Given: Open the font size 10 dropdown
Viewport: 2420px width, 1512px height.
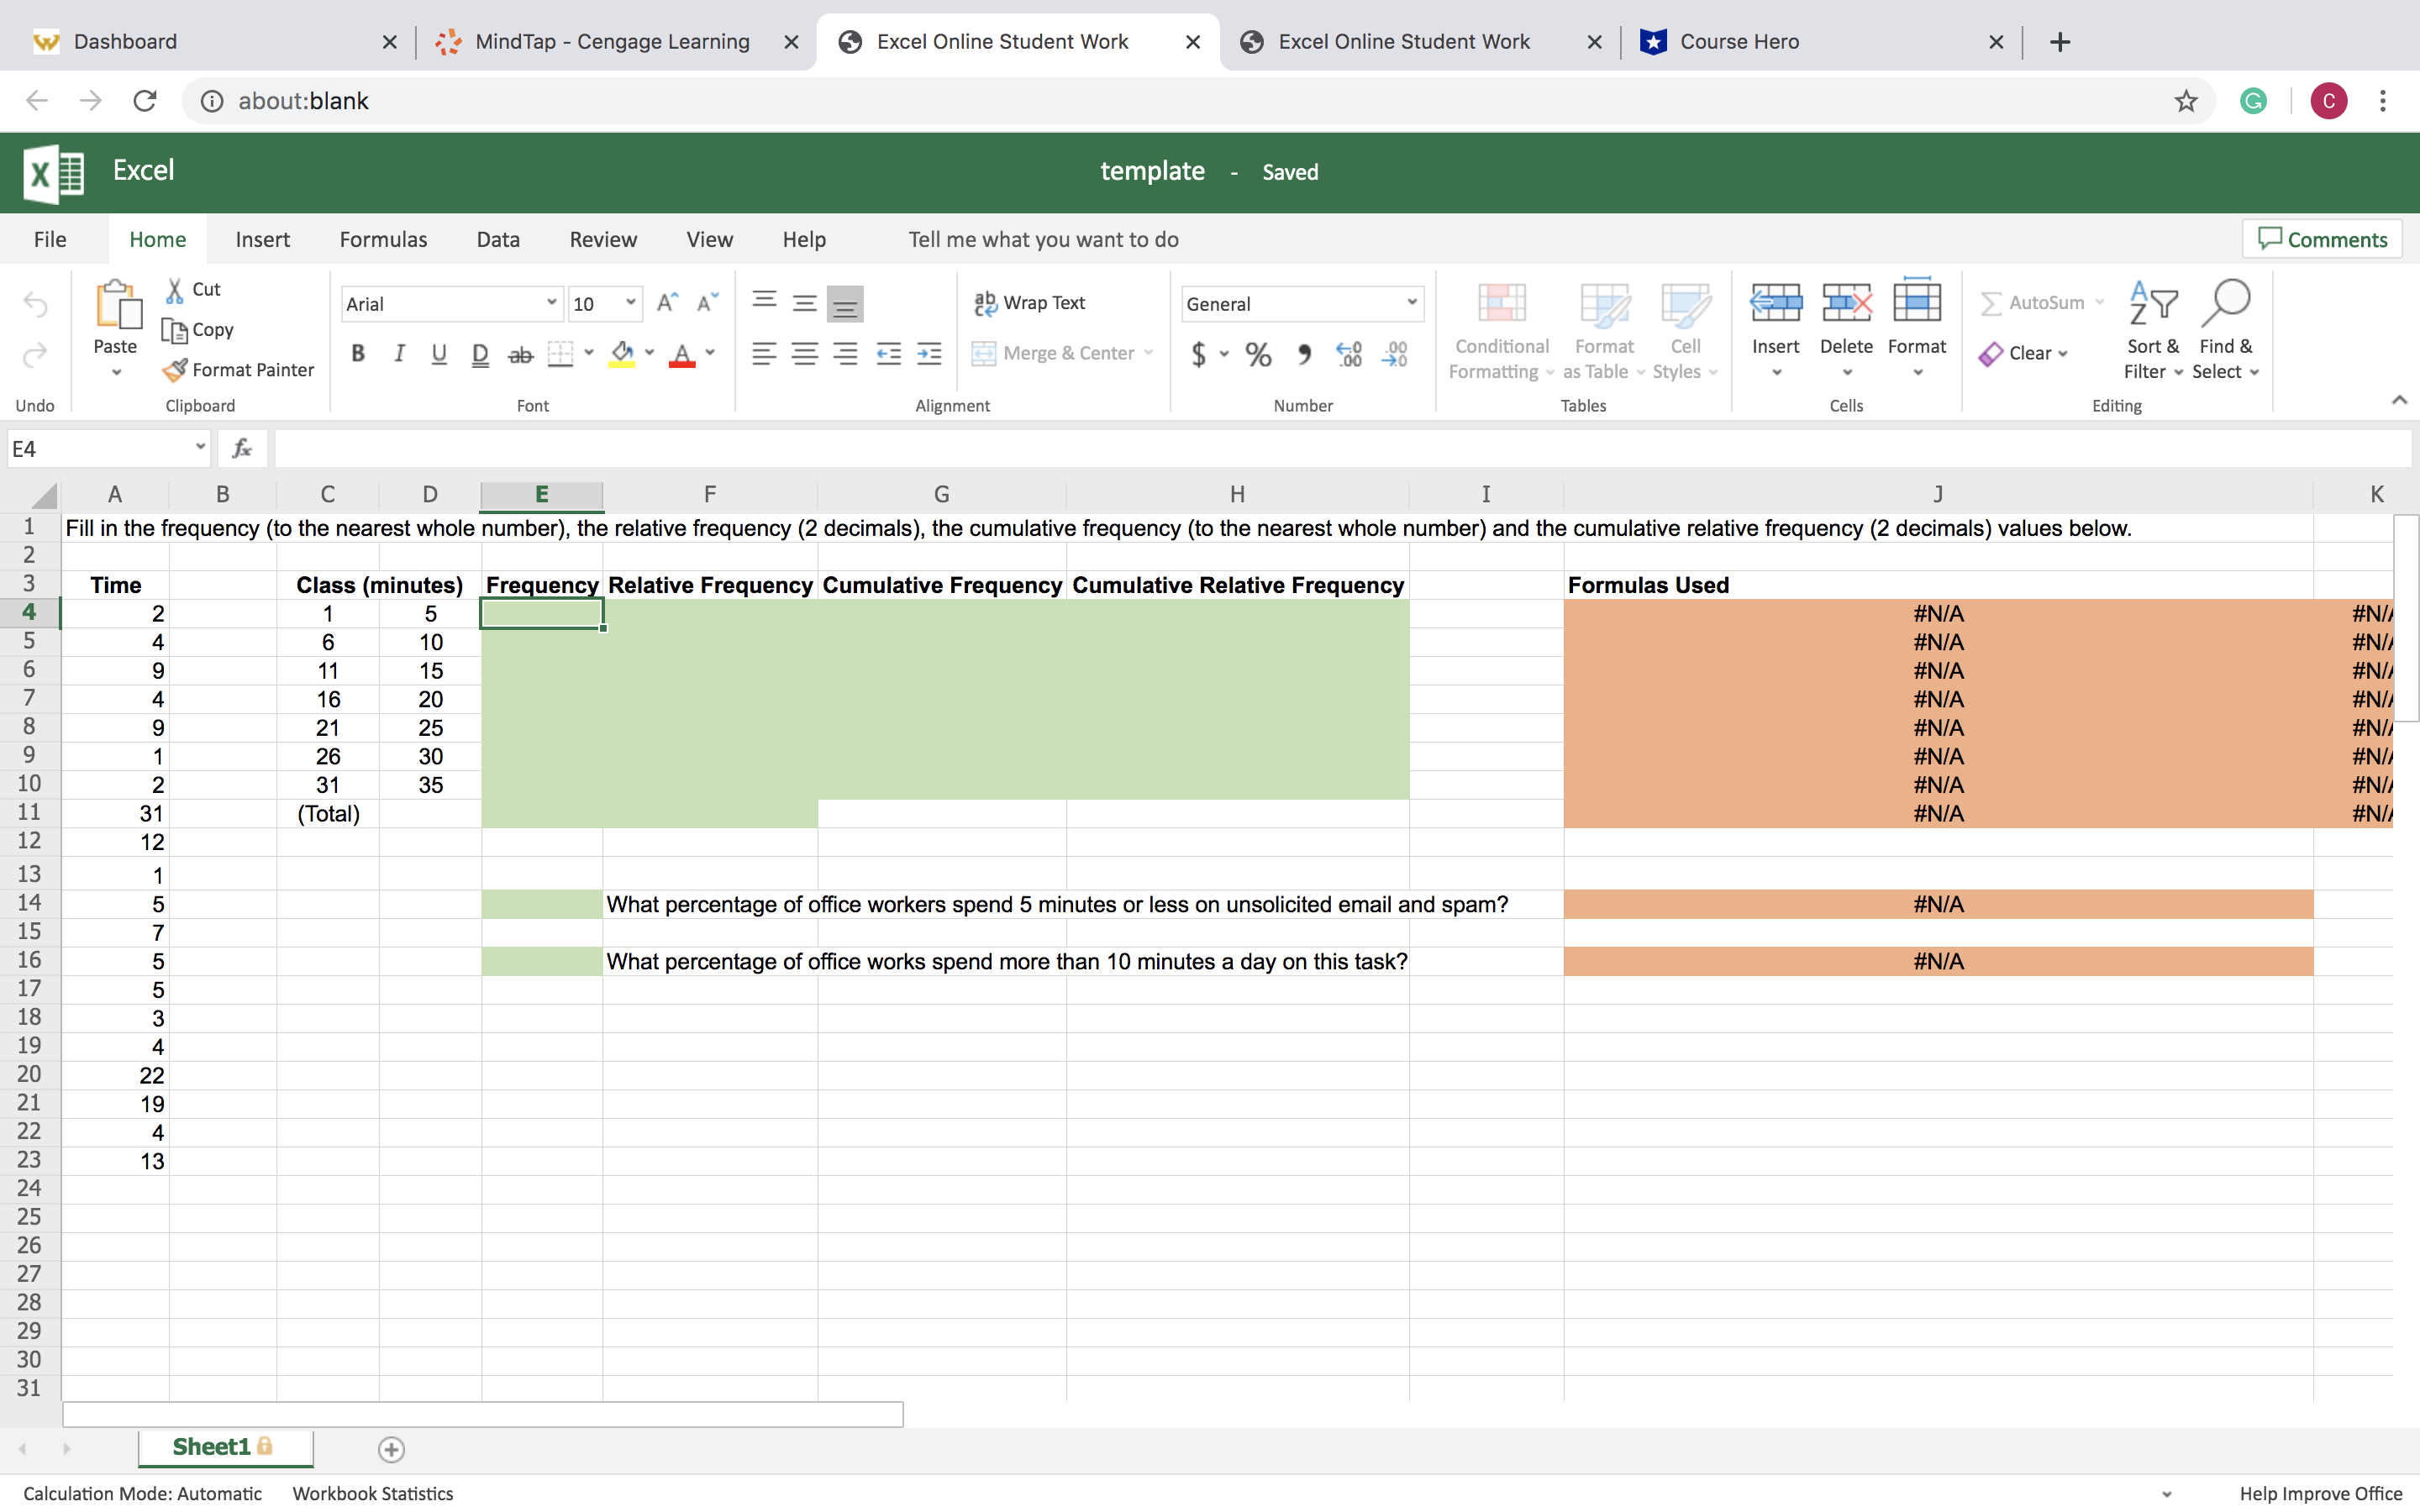Looking at the screenshot, I should point(630,303).
